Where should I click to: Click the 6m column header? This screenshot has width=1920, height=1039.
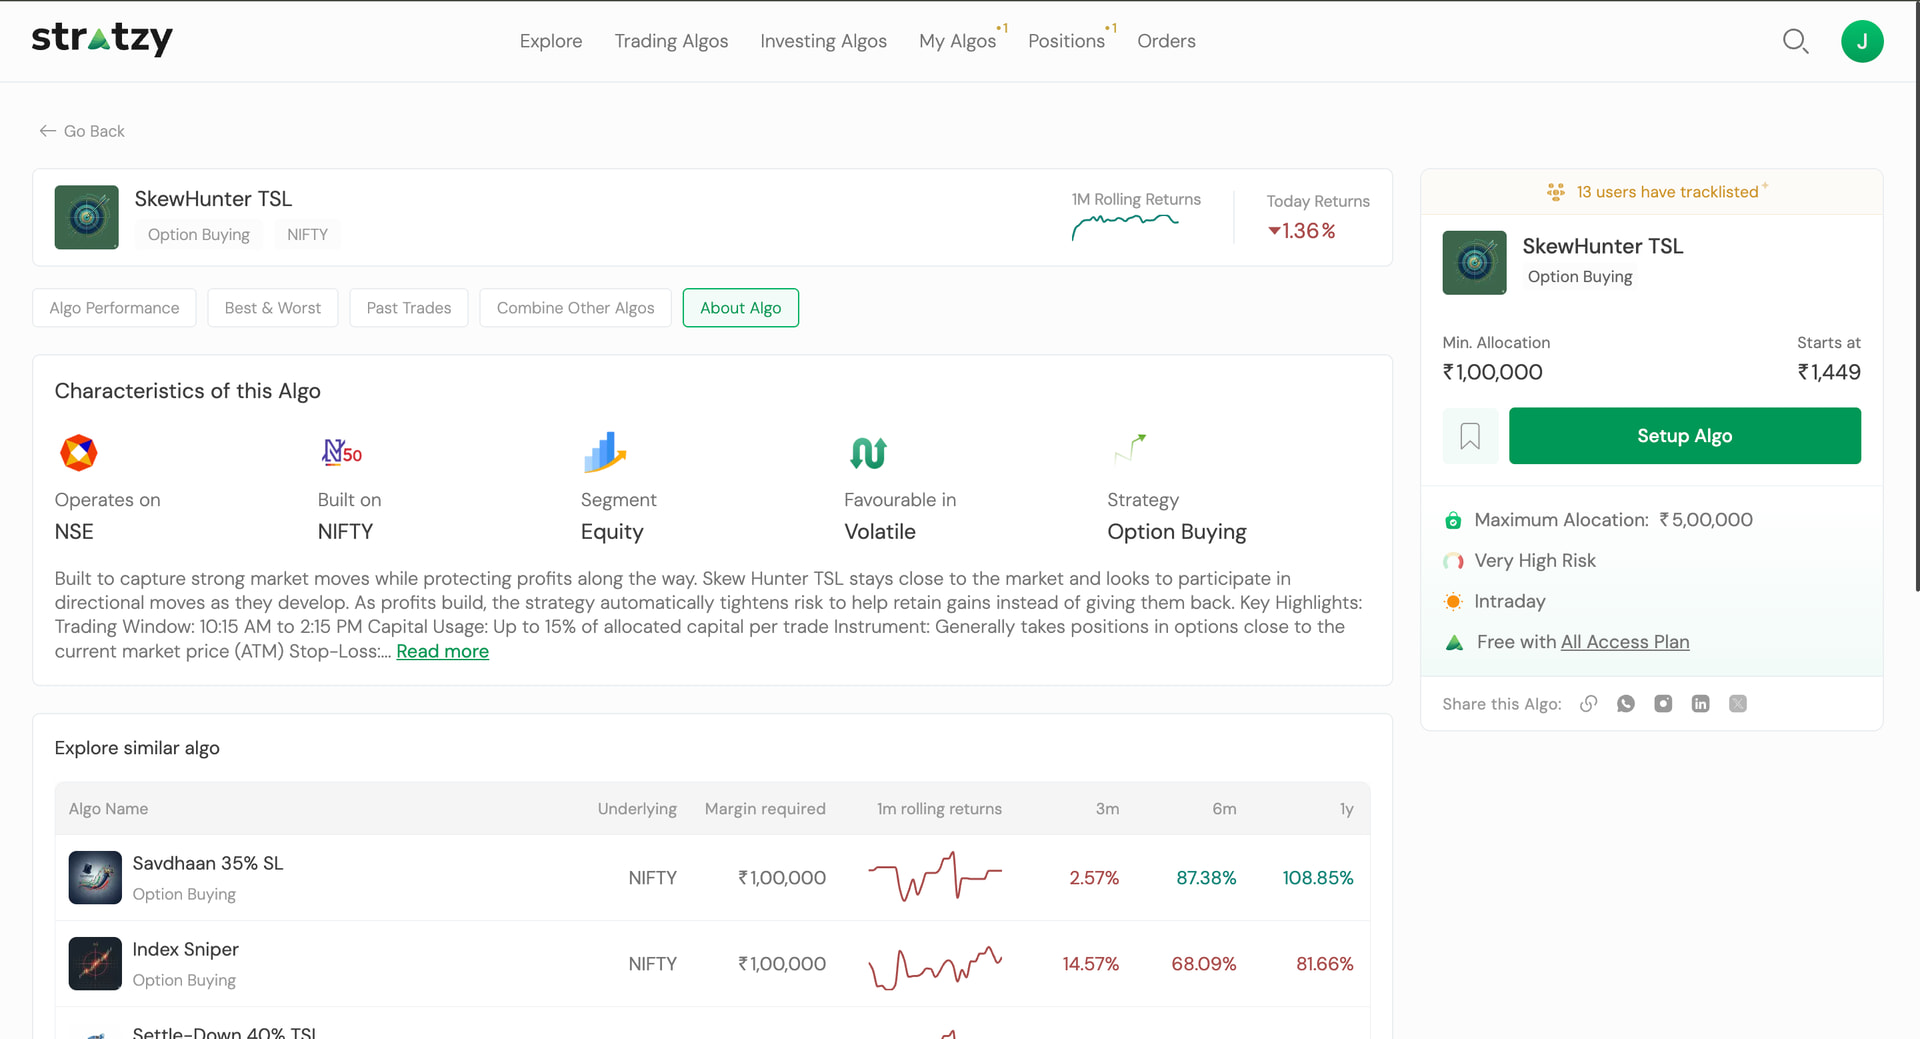[1224, 809]
